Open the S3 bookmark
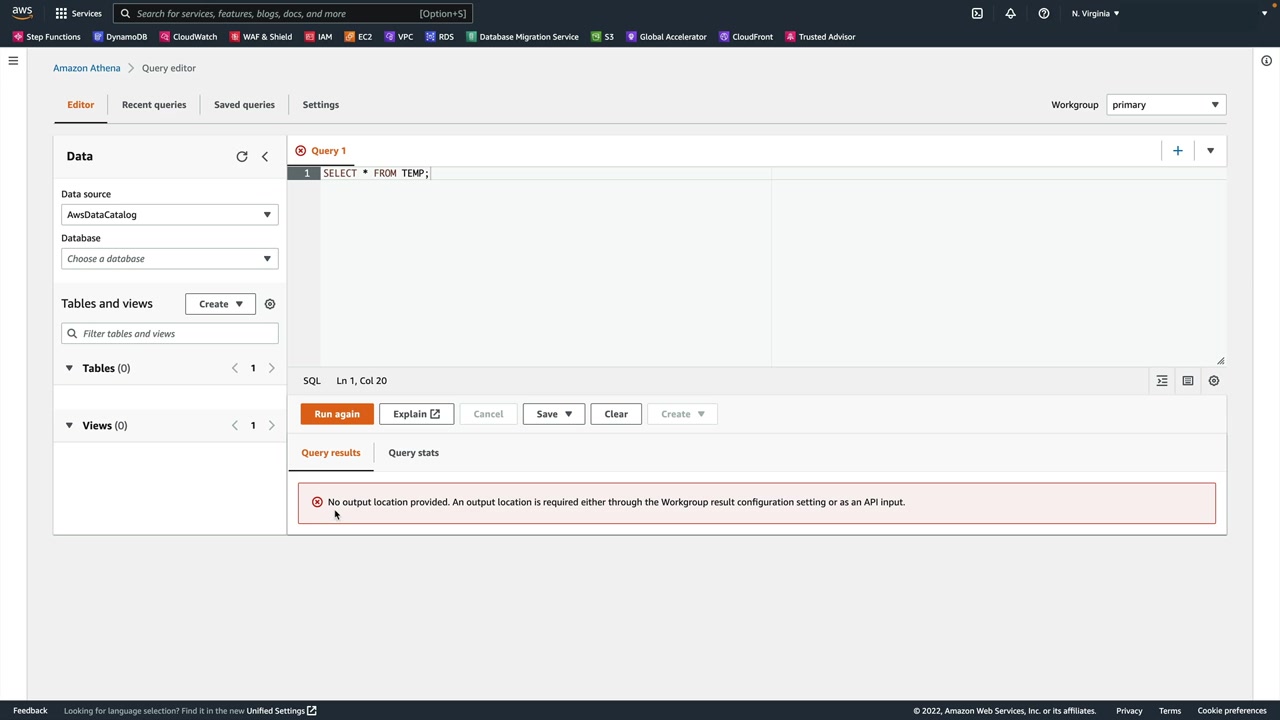 [x=602, y=37]
